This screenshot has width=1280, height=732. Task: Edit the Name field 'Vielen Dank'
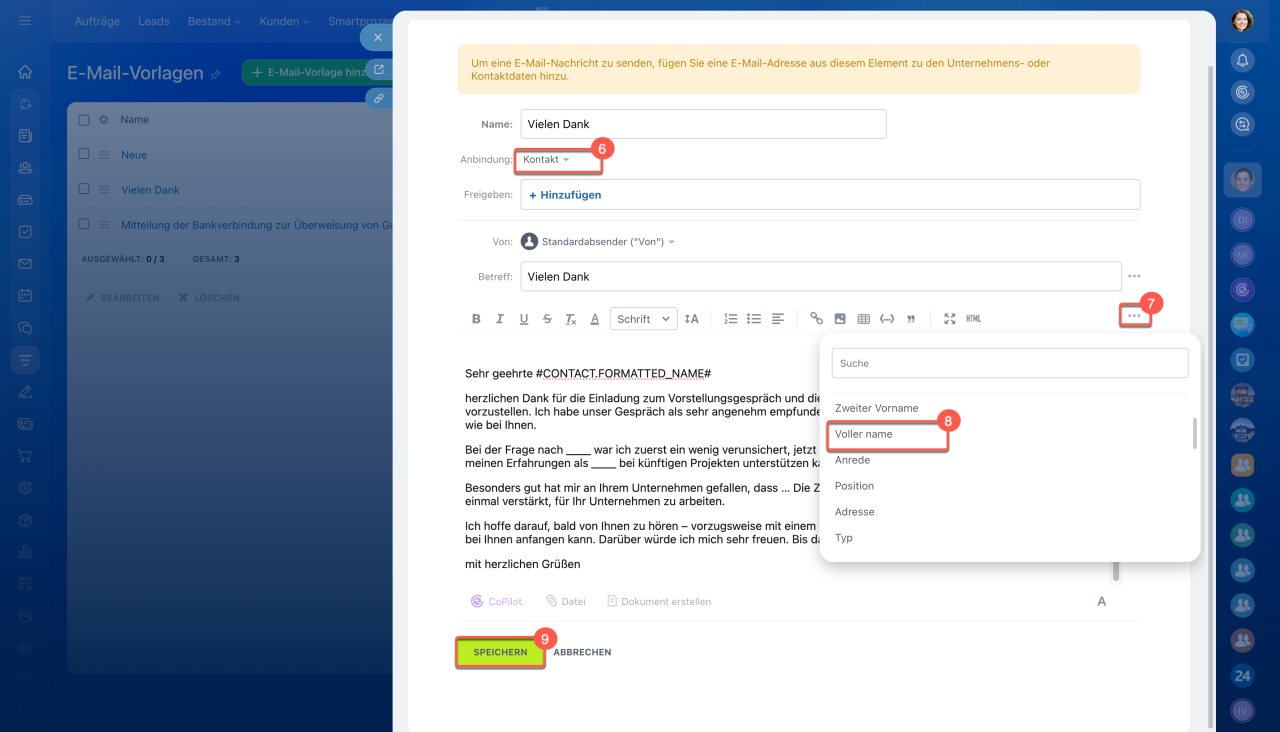point(703,124)
